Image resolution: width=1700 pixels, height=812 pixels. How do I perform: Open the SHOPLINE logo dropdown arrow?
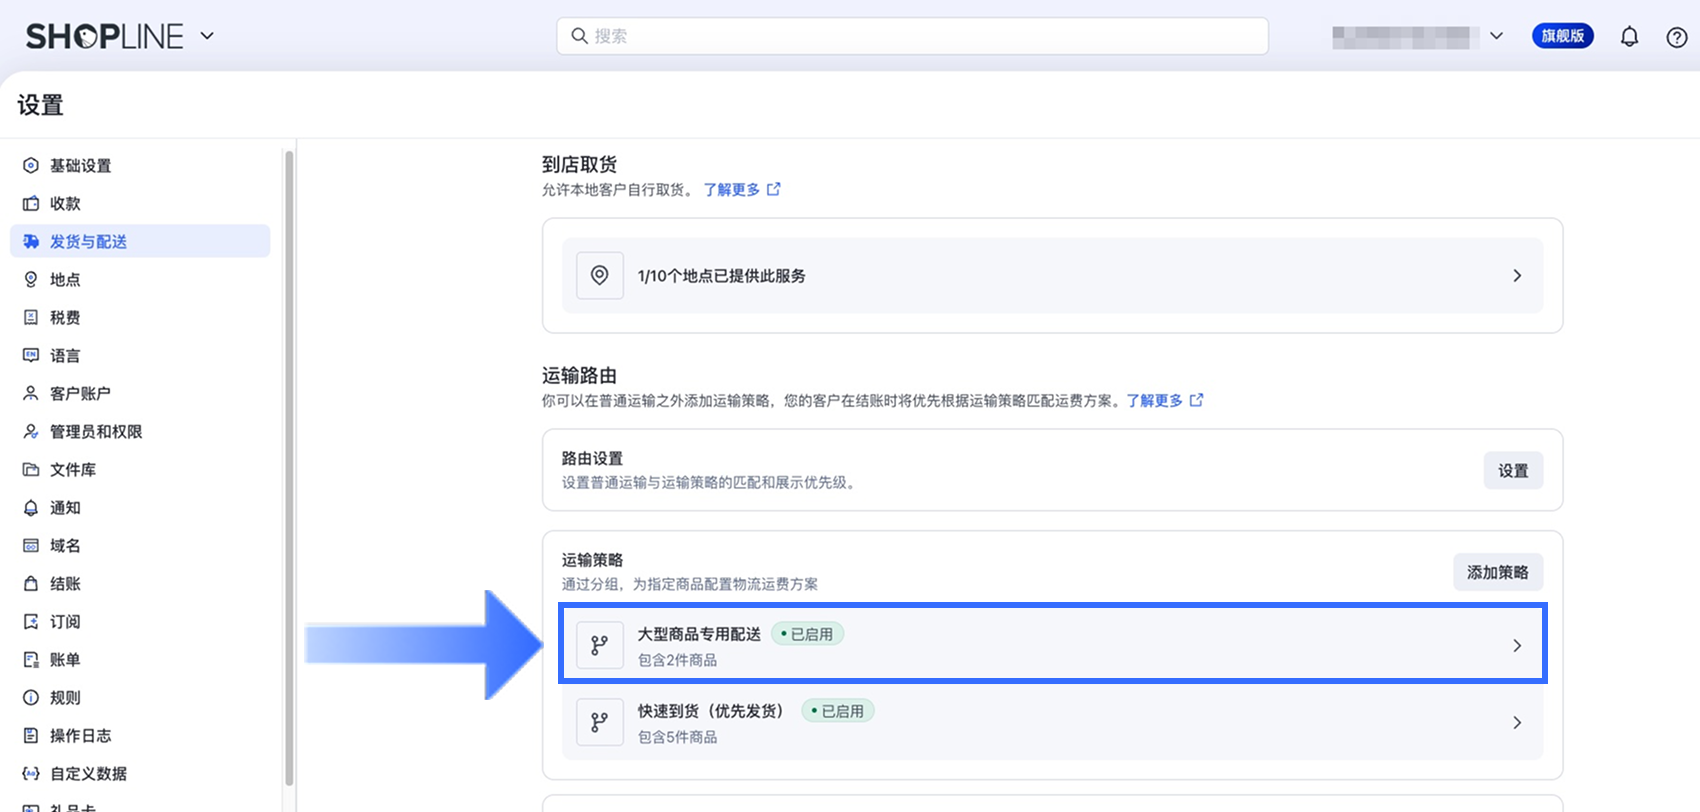(x=207, y=36)
